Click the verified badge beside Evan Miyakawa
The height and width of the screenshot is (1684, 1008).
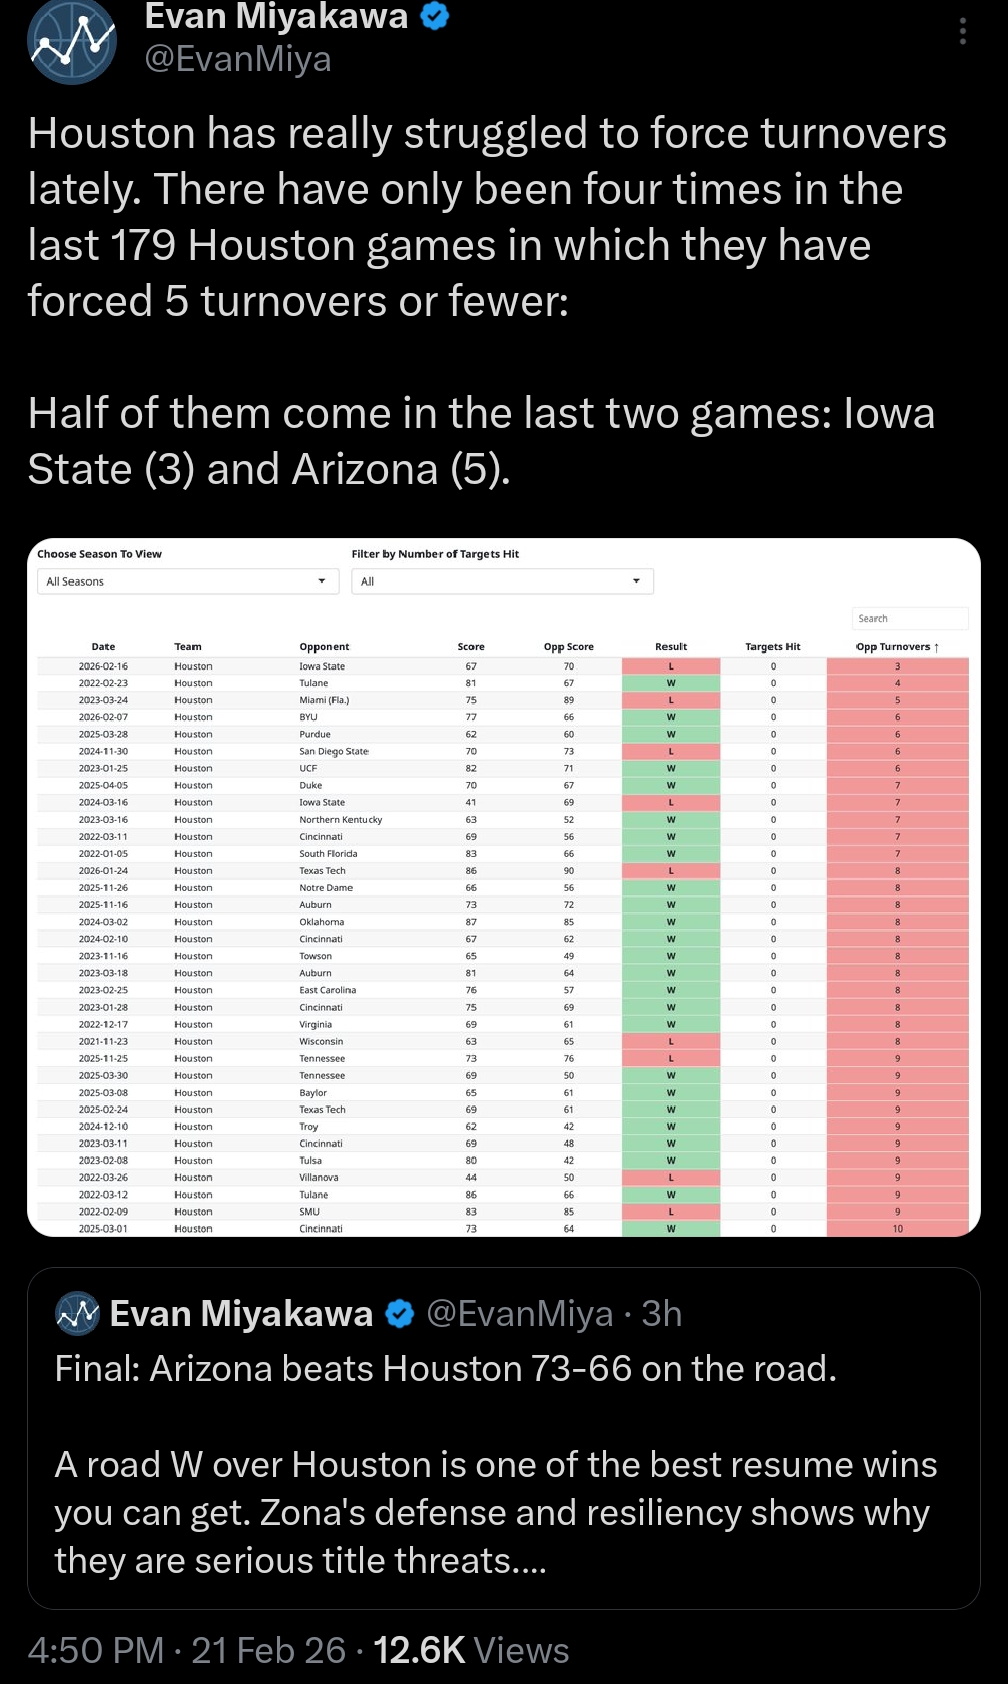click(x=434, y=16)
